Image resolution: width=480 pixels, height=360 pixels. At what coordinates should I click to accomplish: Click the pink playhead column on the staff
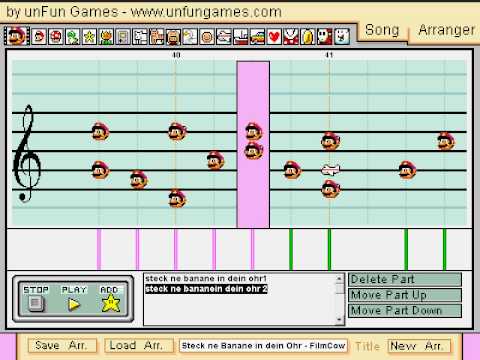(253, 144)
